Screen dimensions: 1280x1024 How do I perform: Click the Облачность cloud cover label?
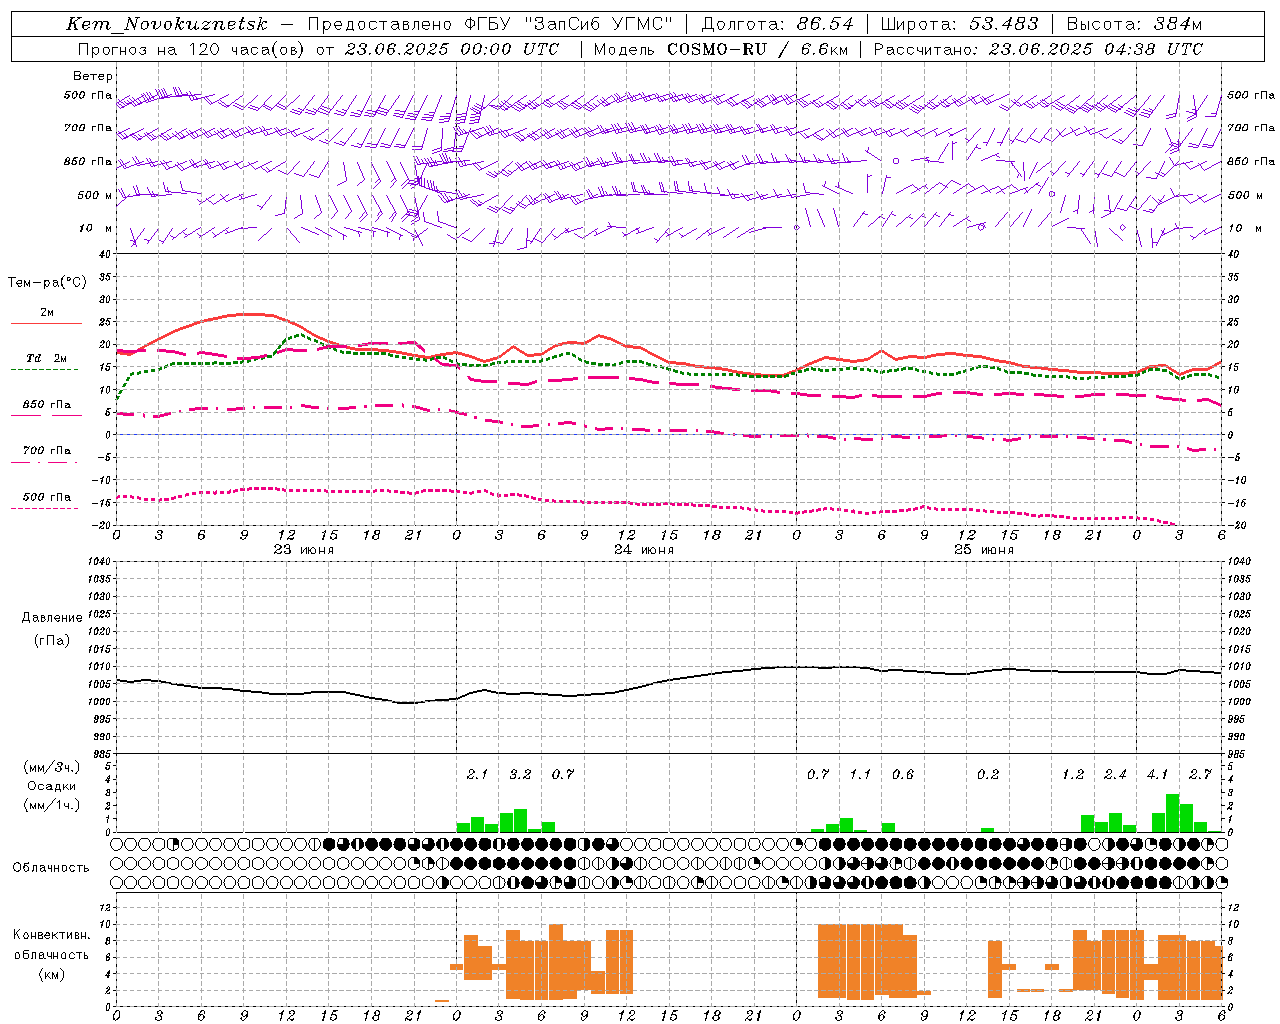click(x=51, y=867)
